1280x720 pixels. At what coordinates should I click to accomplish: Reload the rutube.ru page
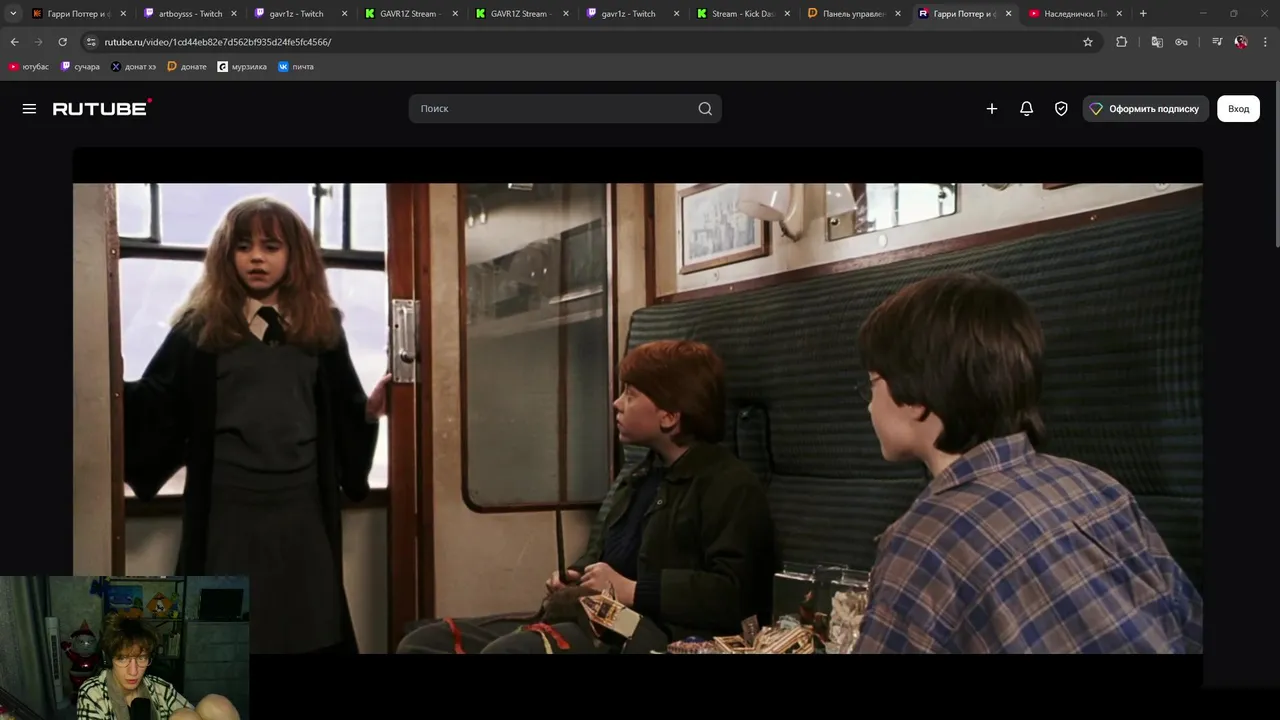[x=62, y=42]
